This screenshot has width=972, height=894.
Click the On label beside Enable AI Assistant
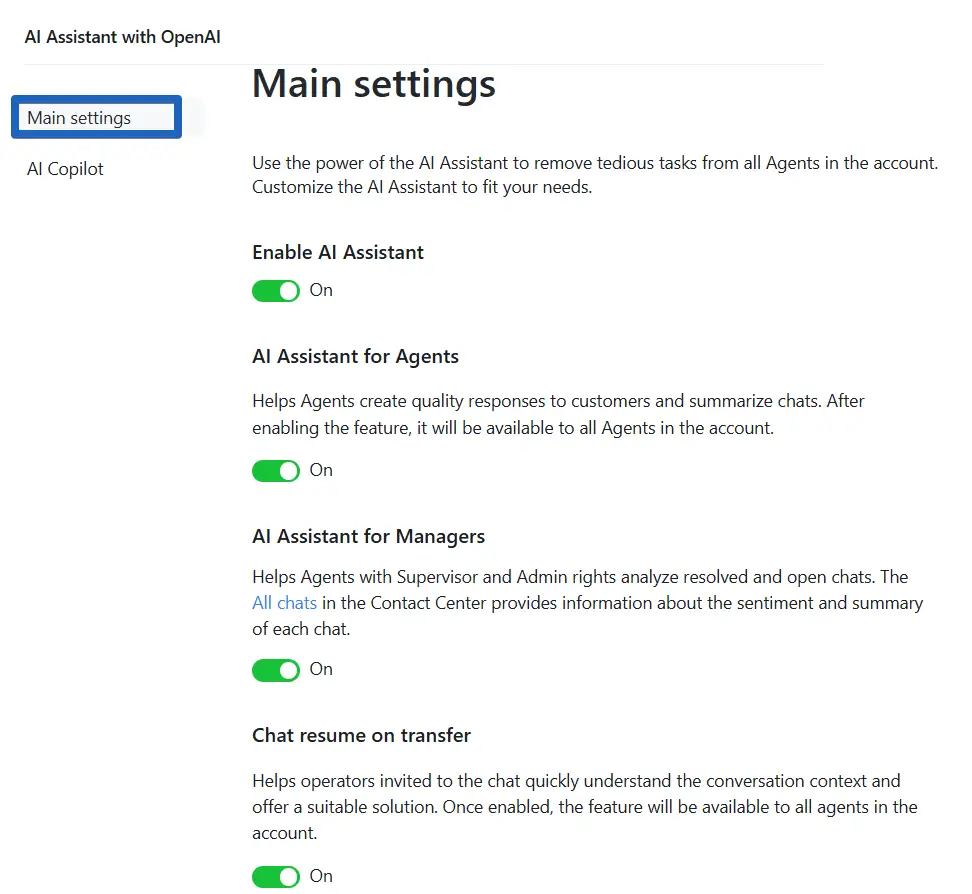point(321,290)
